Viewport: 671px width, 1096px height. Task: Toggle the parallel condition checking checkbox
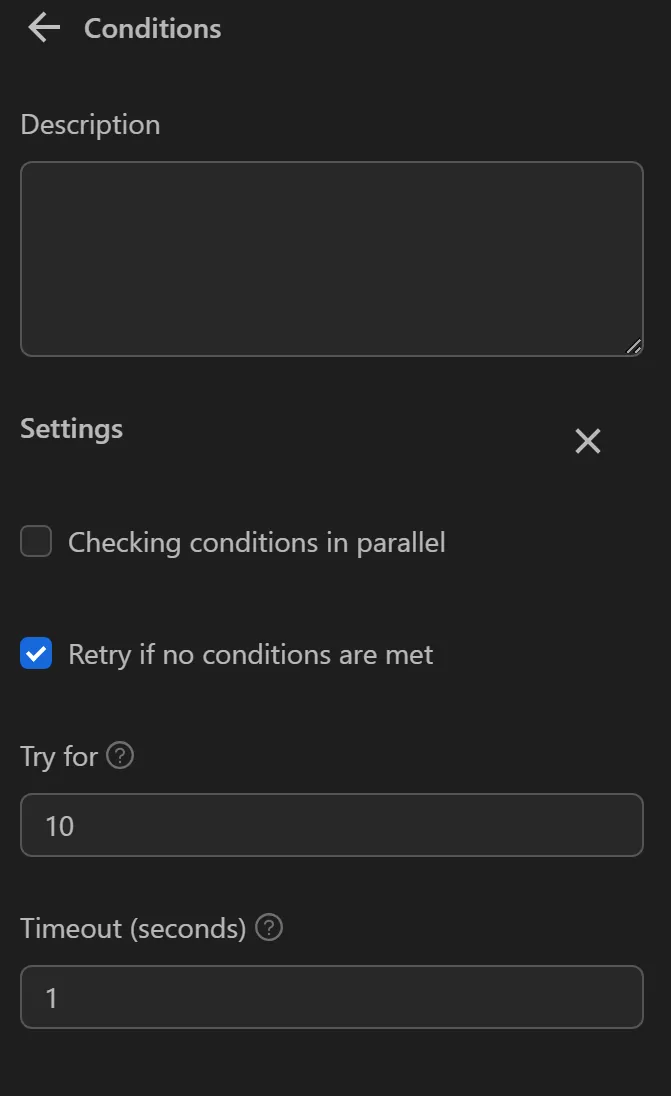(x=35, y=541)
